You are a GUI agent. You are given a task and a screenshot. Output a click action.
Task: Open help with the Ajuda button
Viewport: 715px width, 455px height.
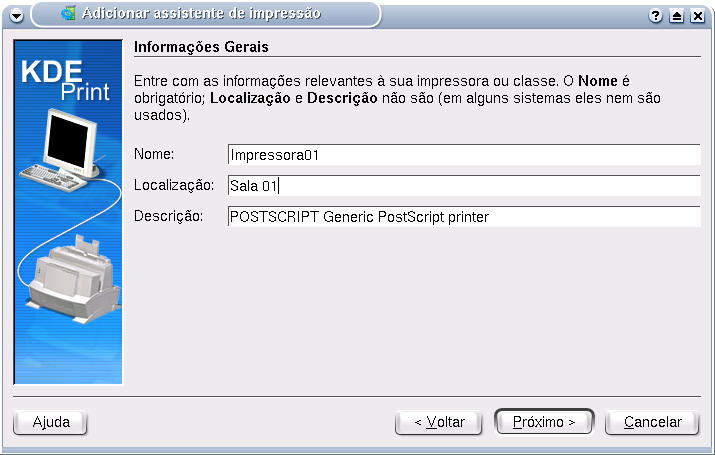pyautogui.click(x=50, y=423)
